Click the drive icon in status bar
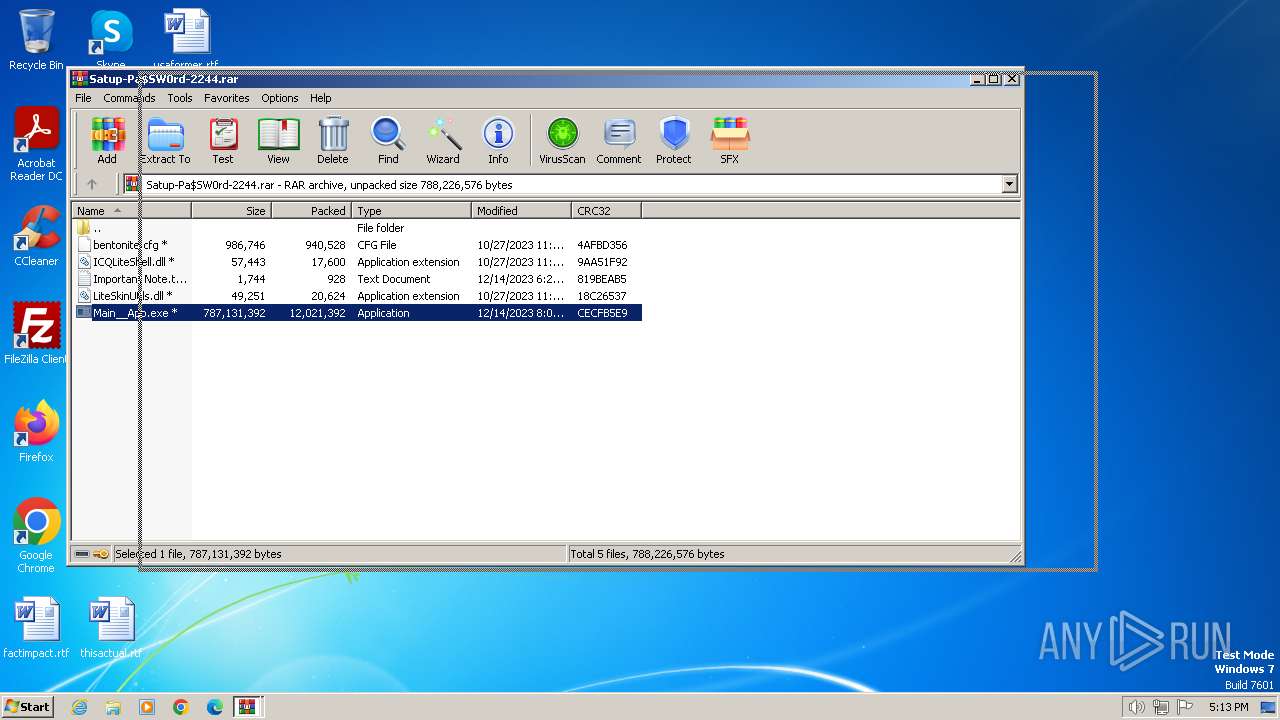 pos(82,554)
